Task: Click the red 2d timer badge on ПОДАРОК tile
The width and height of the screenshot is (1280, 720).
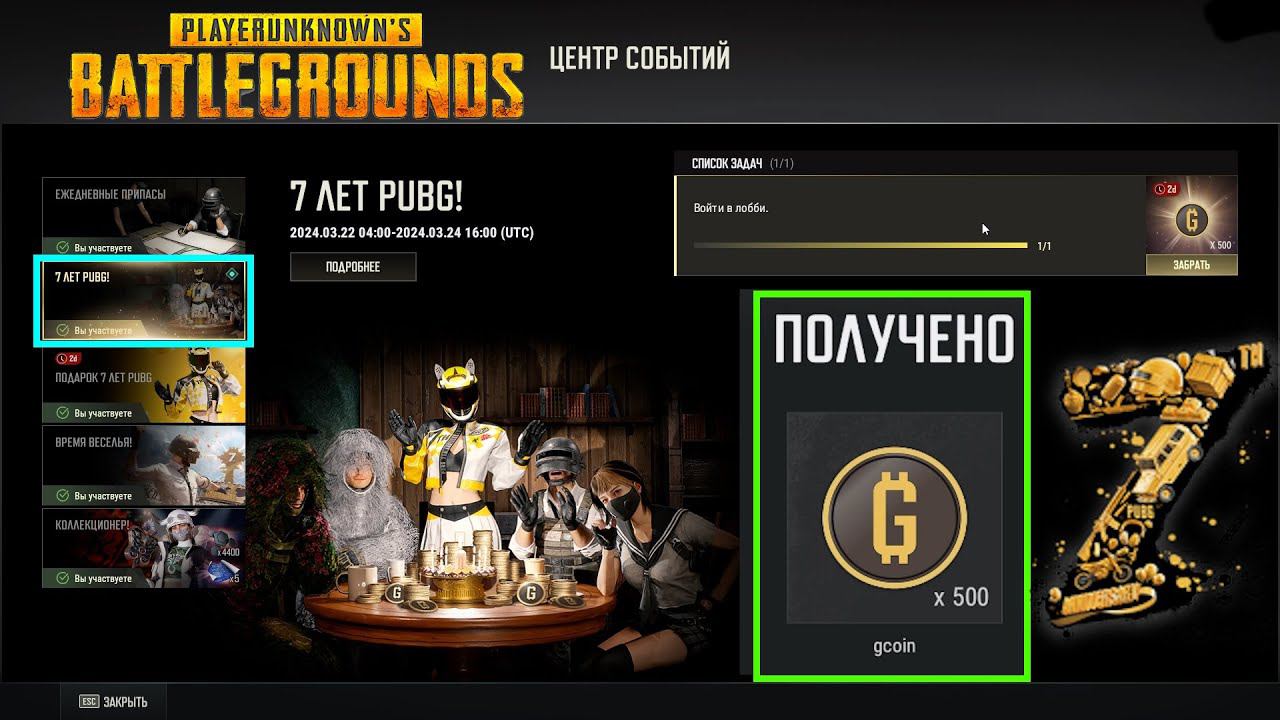Action: (68, 358)
